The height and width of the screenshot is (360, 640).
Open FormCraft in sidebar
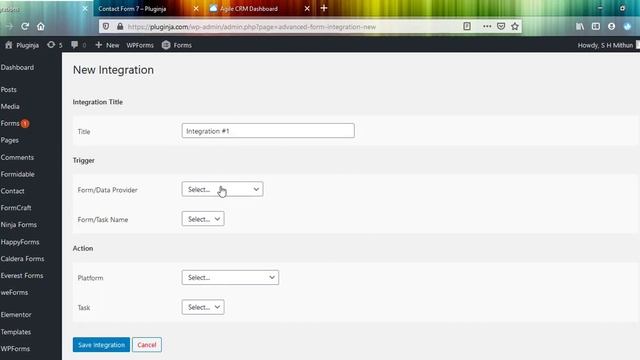[16, 208]
